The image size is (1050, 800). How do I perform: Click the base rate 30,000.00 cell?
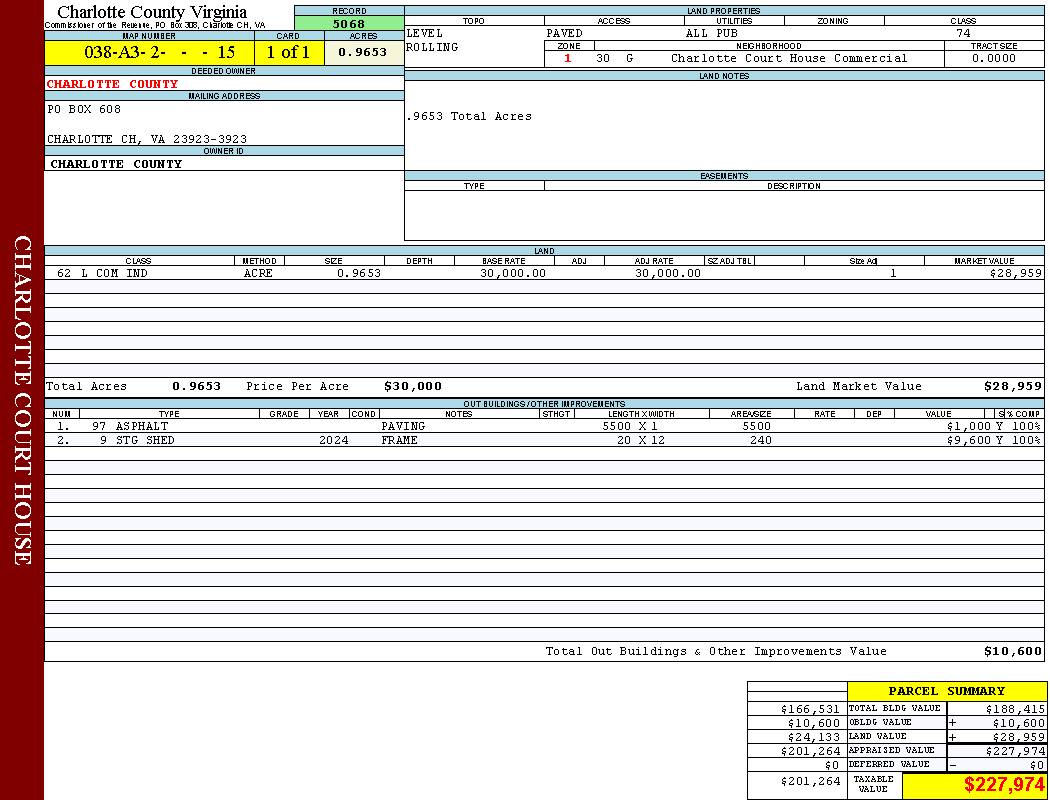click(512, 273)
